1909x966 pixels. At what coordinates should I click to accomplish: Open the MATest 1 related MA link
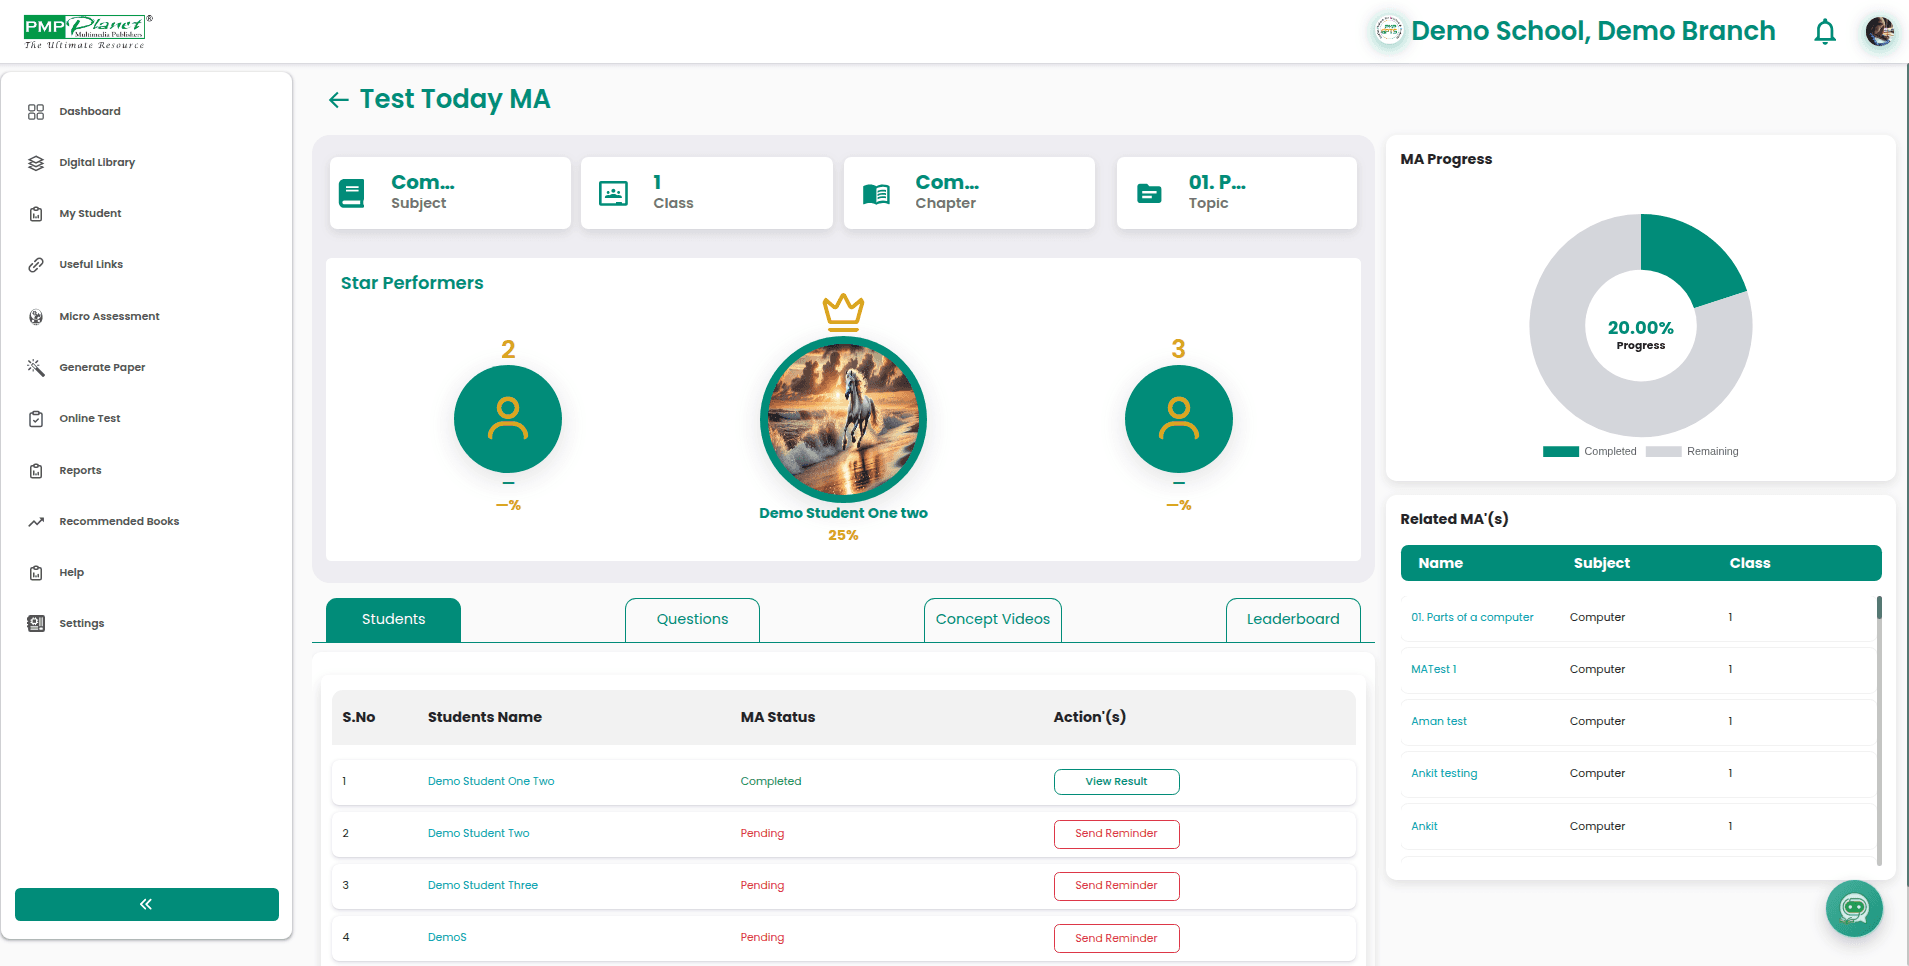(x=1434, y=670)
